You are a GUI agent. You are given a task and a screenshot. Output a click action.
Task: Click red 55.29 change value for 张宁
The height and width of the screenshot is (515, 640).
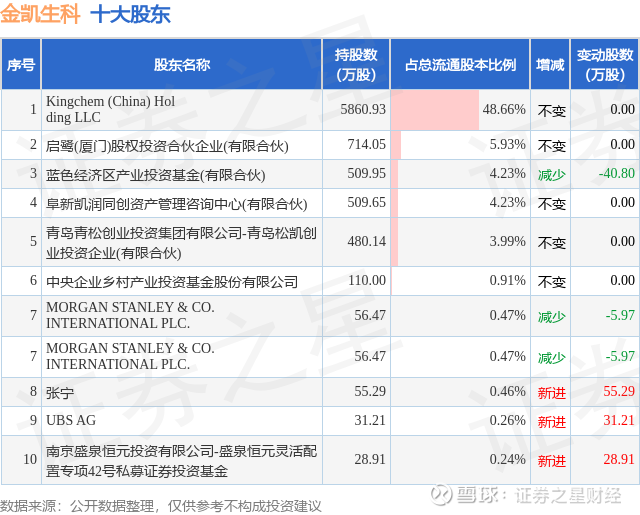(x=619, y=391)
